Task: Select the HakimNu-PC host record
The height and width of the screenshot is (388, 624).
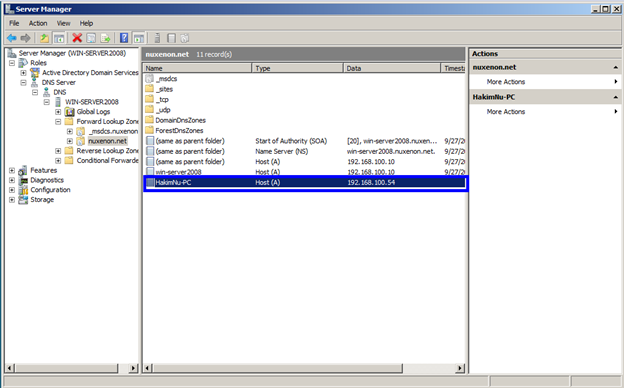Action: [x=304, y=182]
